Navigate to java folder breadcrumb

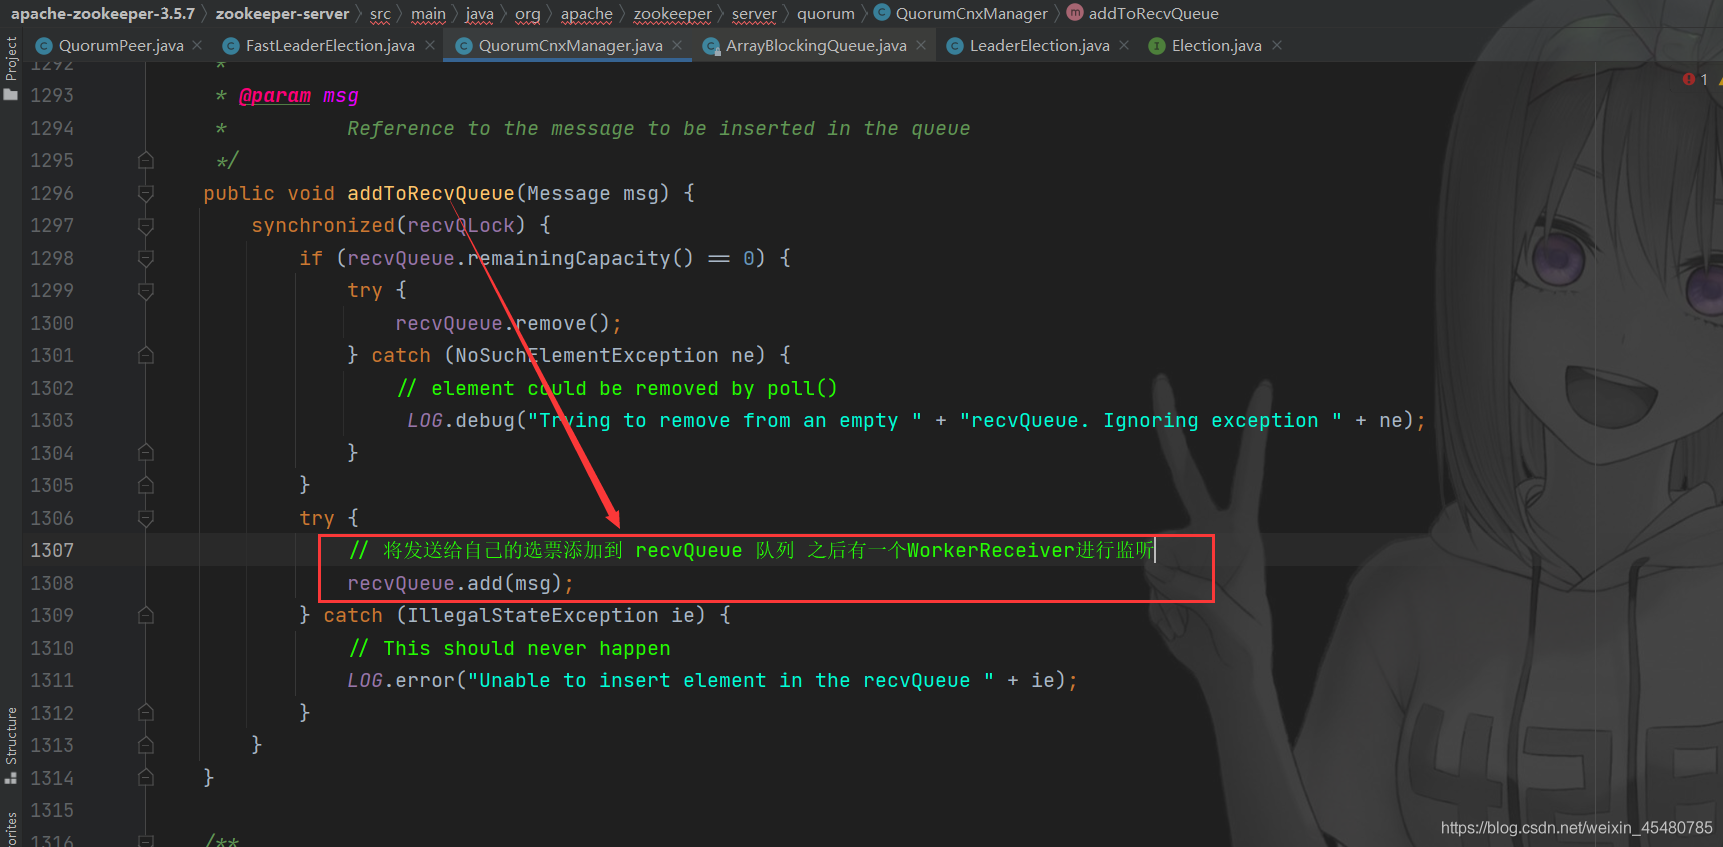[x=479, y=14]
